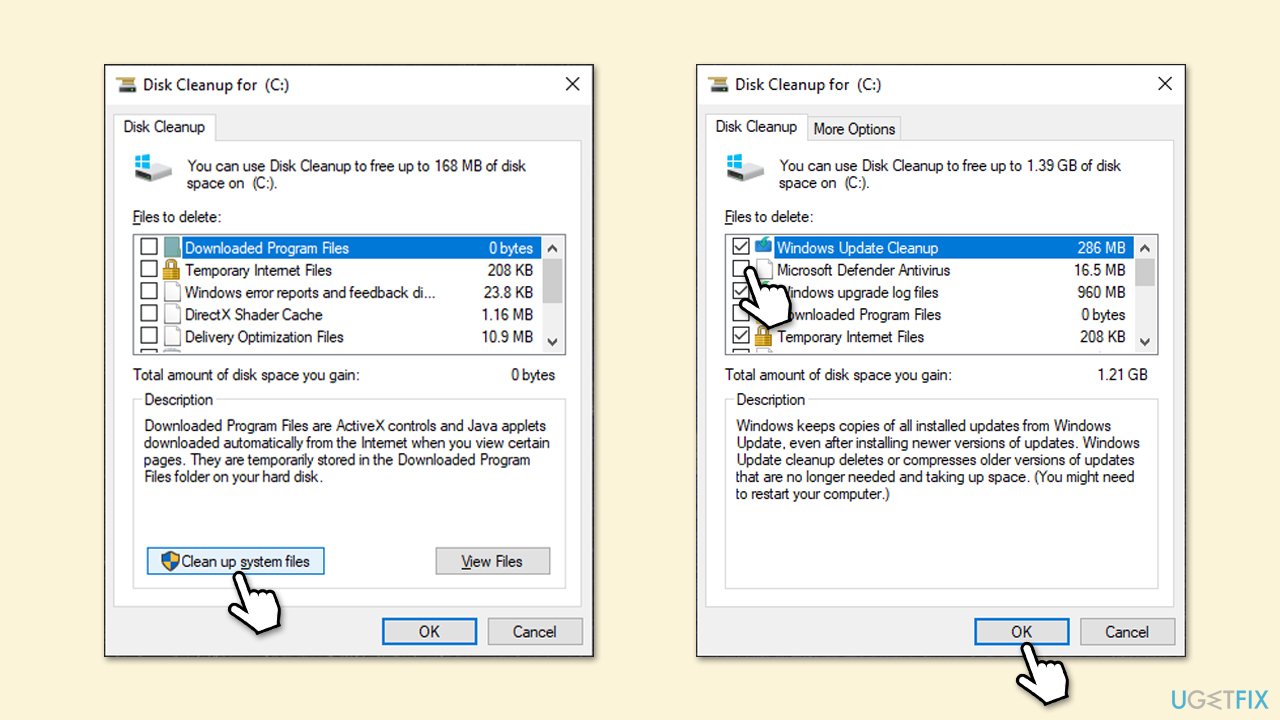The image size is (1280, 720).
Task: Click left window title bar Disk Cleanup icon
Action: (x=126, y=84)
